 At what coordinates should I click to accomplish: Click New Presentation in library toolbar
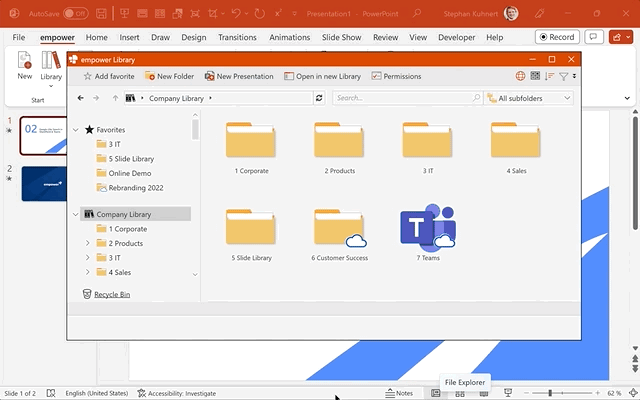(x=239, y=76)
